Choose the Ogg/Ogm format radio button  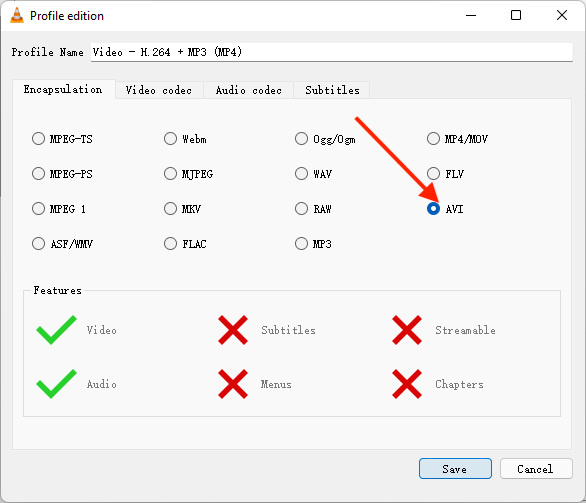(301, 139)
